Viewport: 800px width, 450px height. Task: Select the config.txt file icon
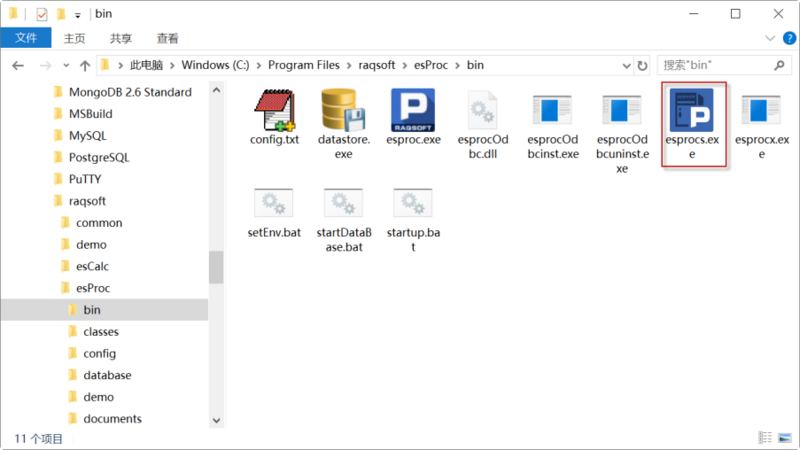click(x=274, y=110)
